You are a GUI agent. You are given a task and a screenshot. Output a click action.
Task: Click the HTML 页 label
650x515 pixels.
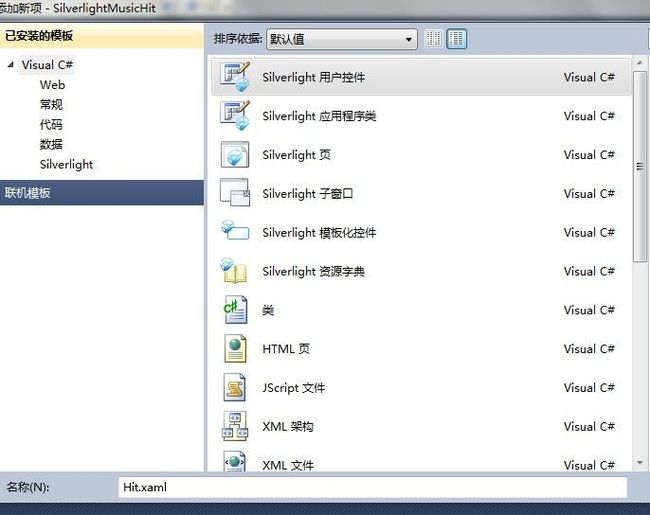click(x=286, y=349)
